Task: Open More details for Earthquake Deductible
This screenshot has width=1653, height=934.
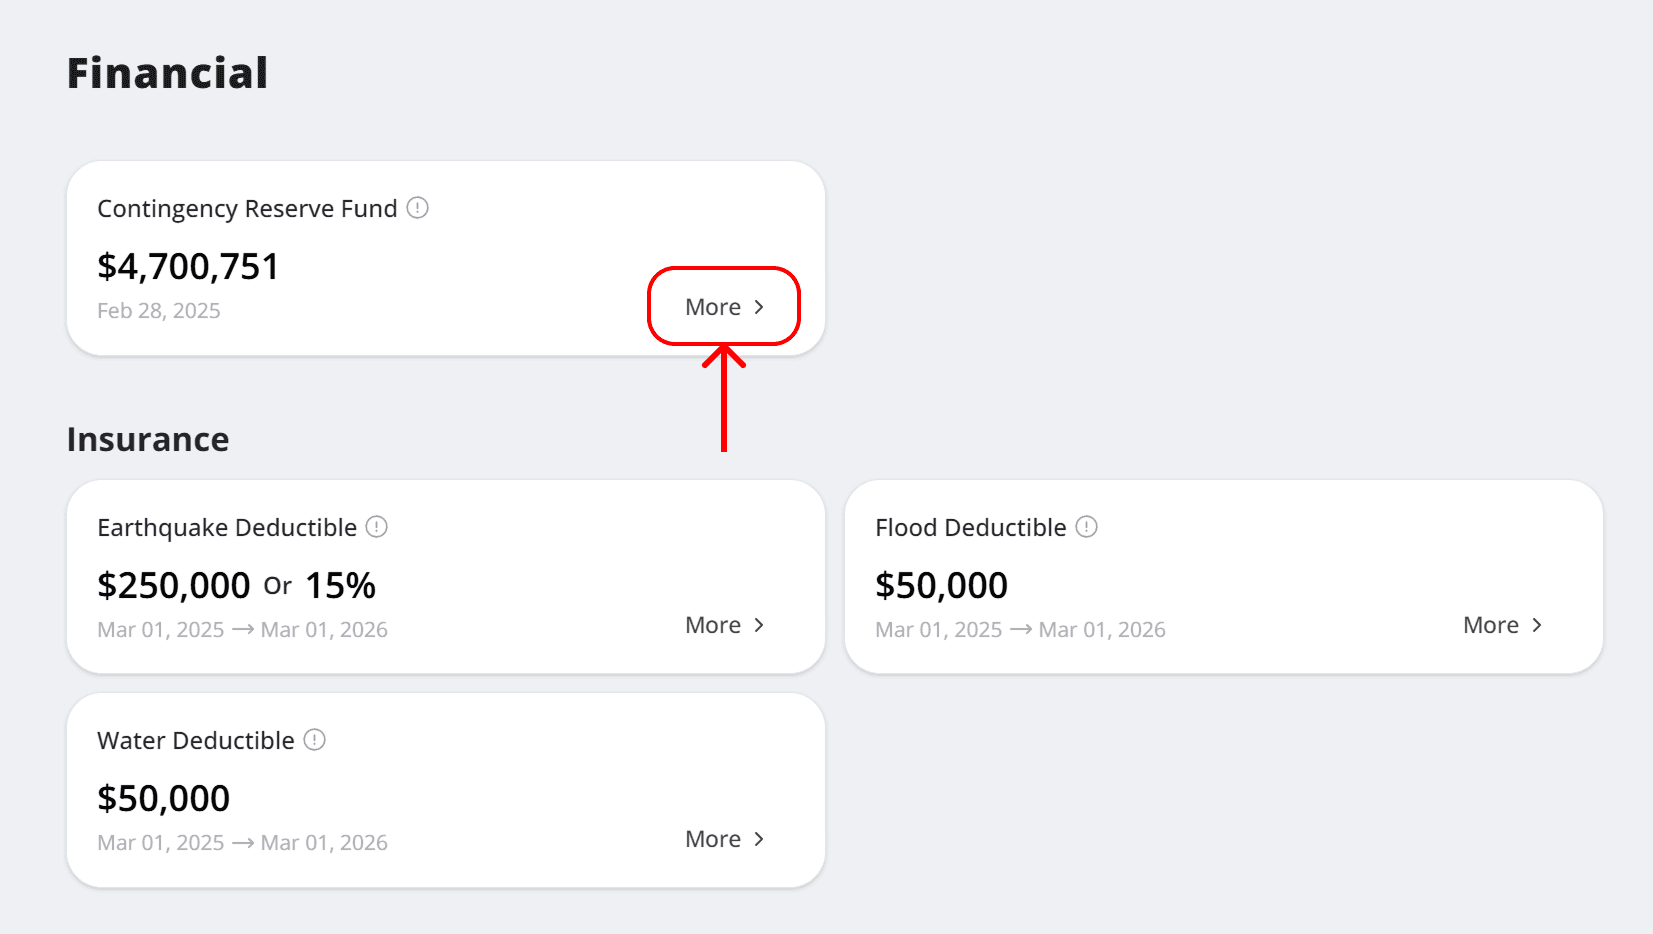Action: tap(714, 624)
